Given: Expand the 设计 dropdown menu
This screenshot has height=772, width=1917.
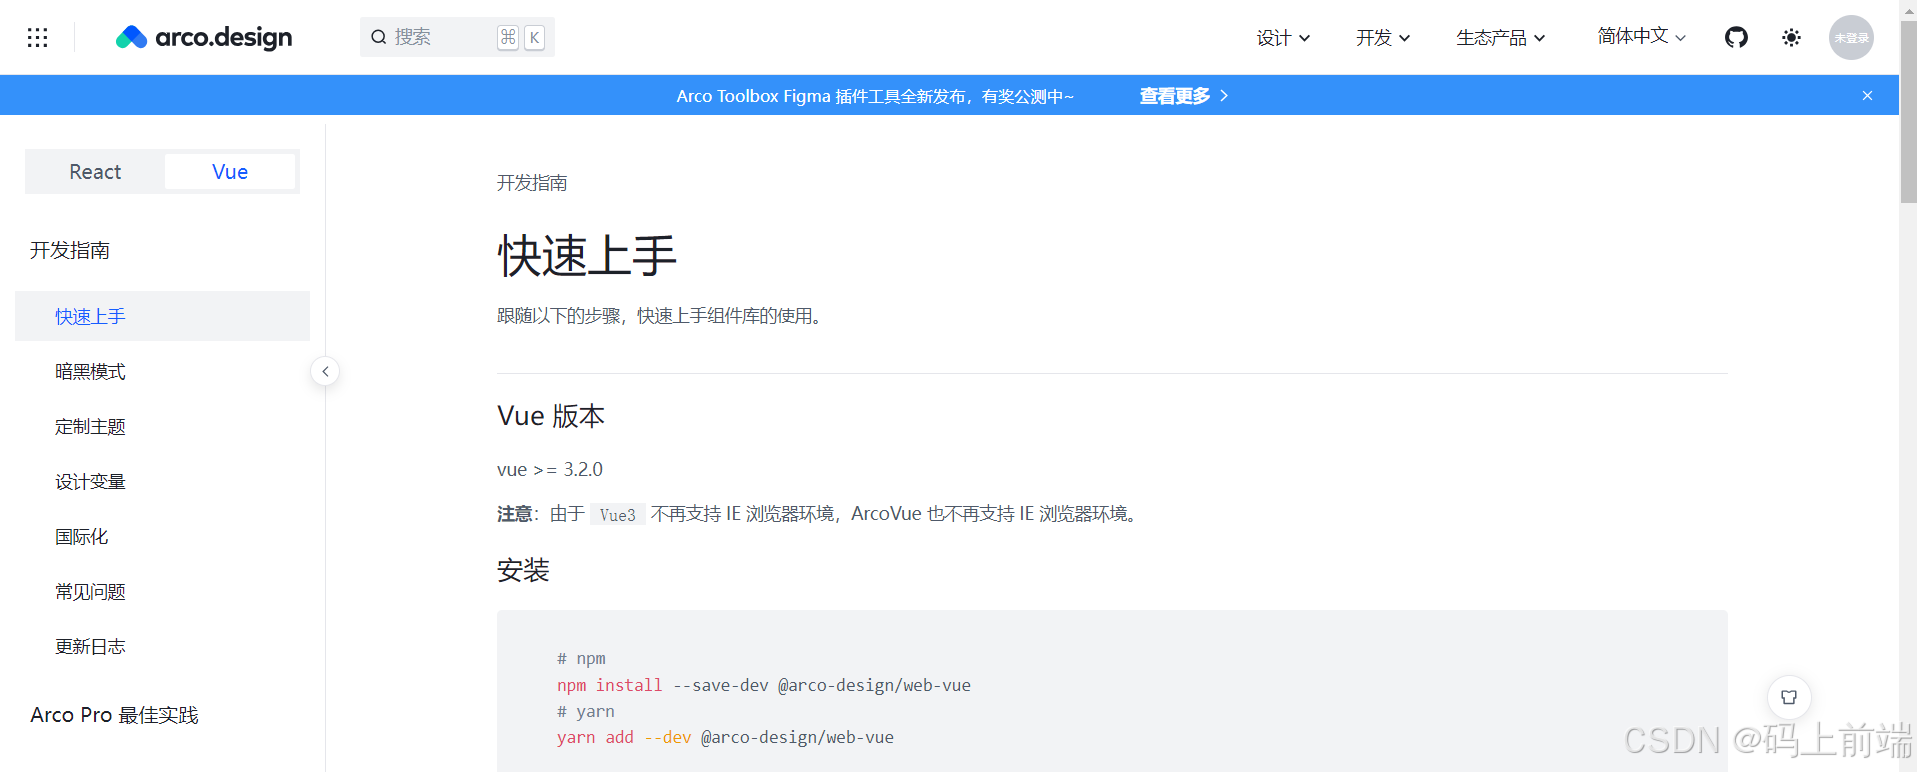Looking at the screenshot, I should coord(1283,38).
